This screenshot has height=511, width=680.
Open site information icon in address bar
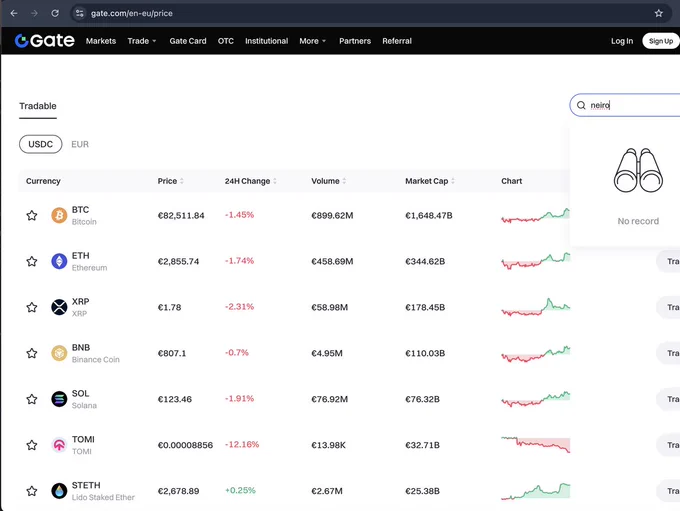pos(80,13)
